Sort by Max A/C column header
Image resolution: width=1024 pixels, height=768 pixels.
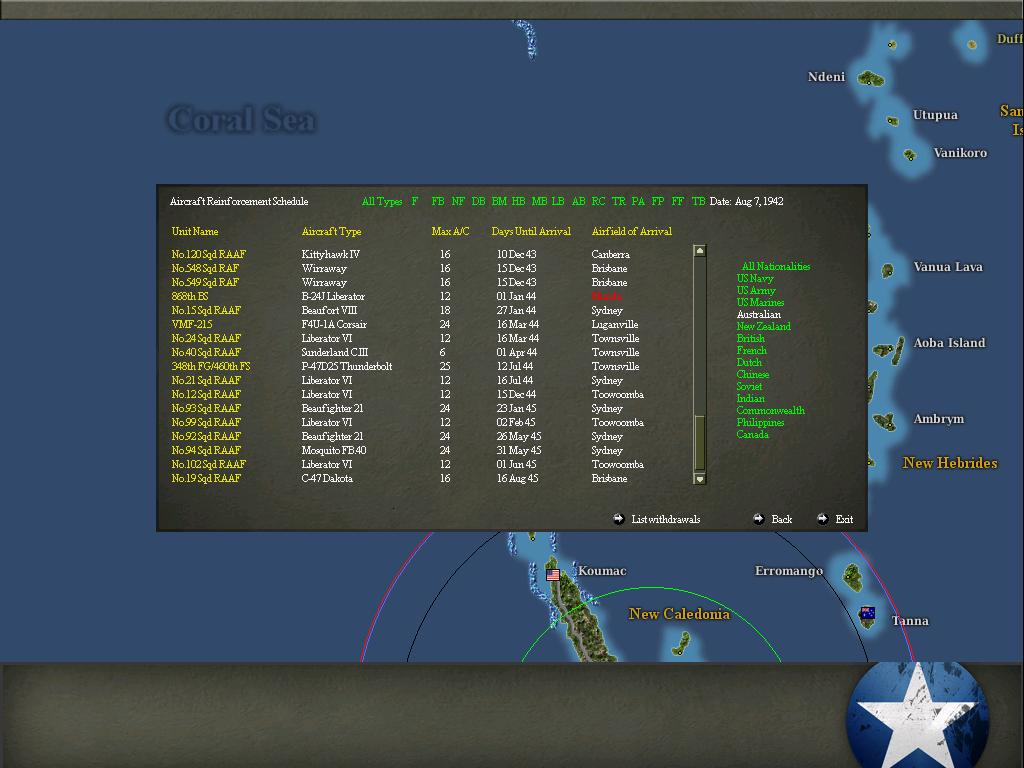(x=450, y=231)
